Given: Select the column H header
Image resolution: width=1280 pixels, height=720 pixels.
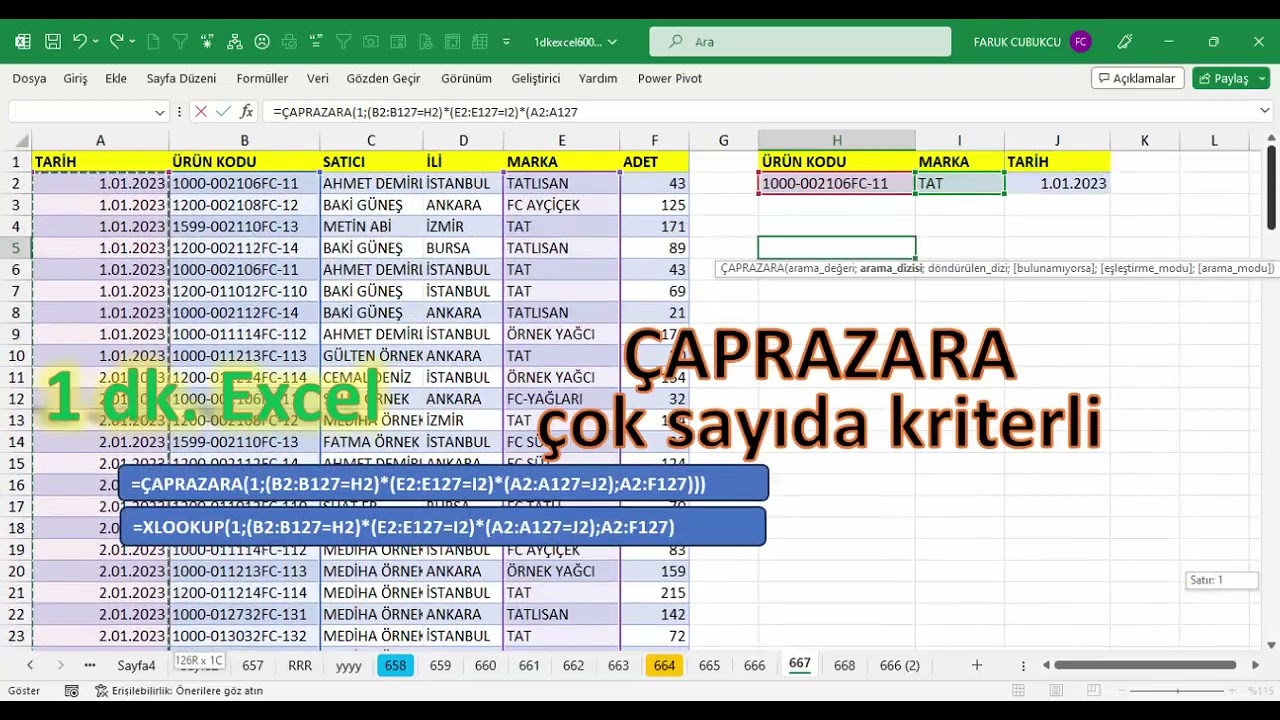Looking at the screenshot, I should 837,140.
